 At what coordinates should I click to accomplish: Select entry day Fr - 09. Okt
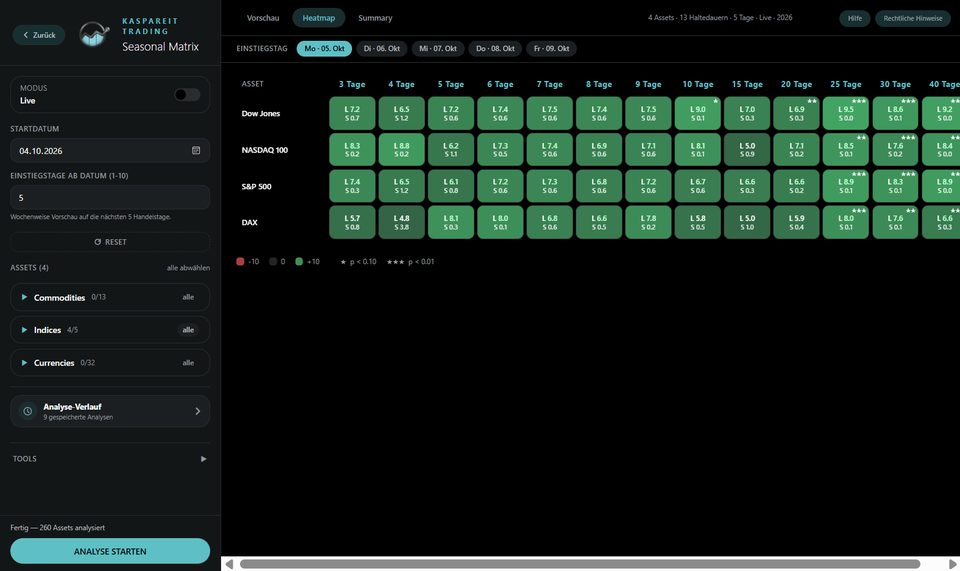pos(551,48)
